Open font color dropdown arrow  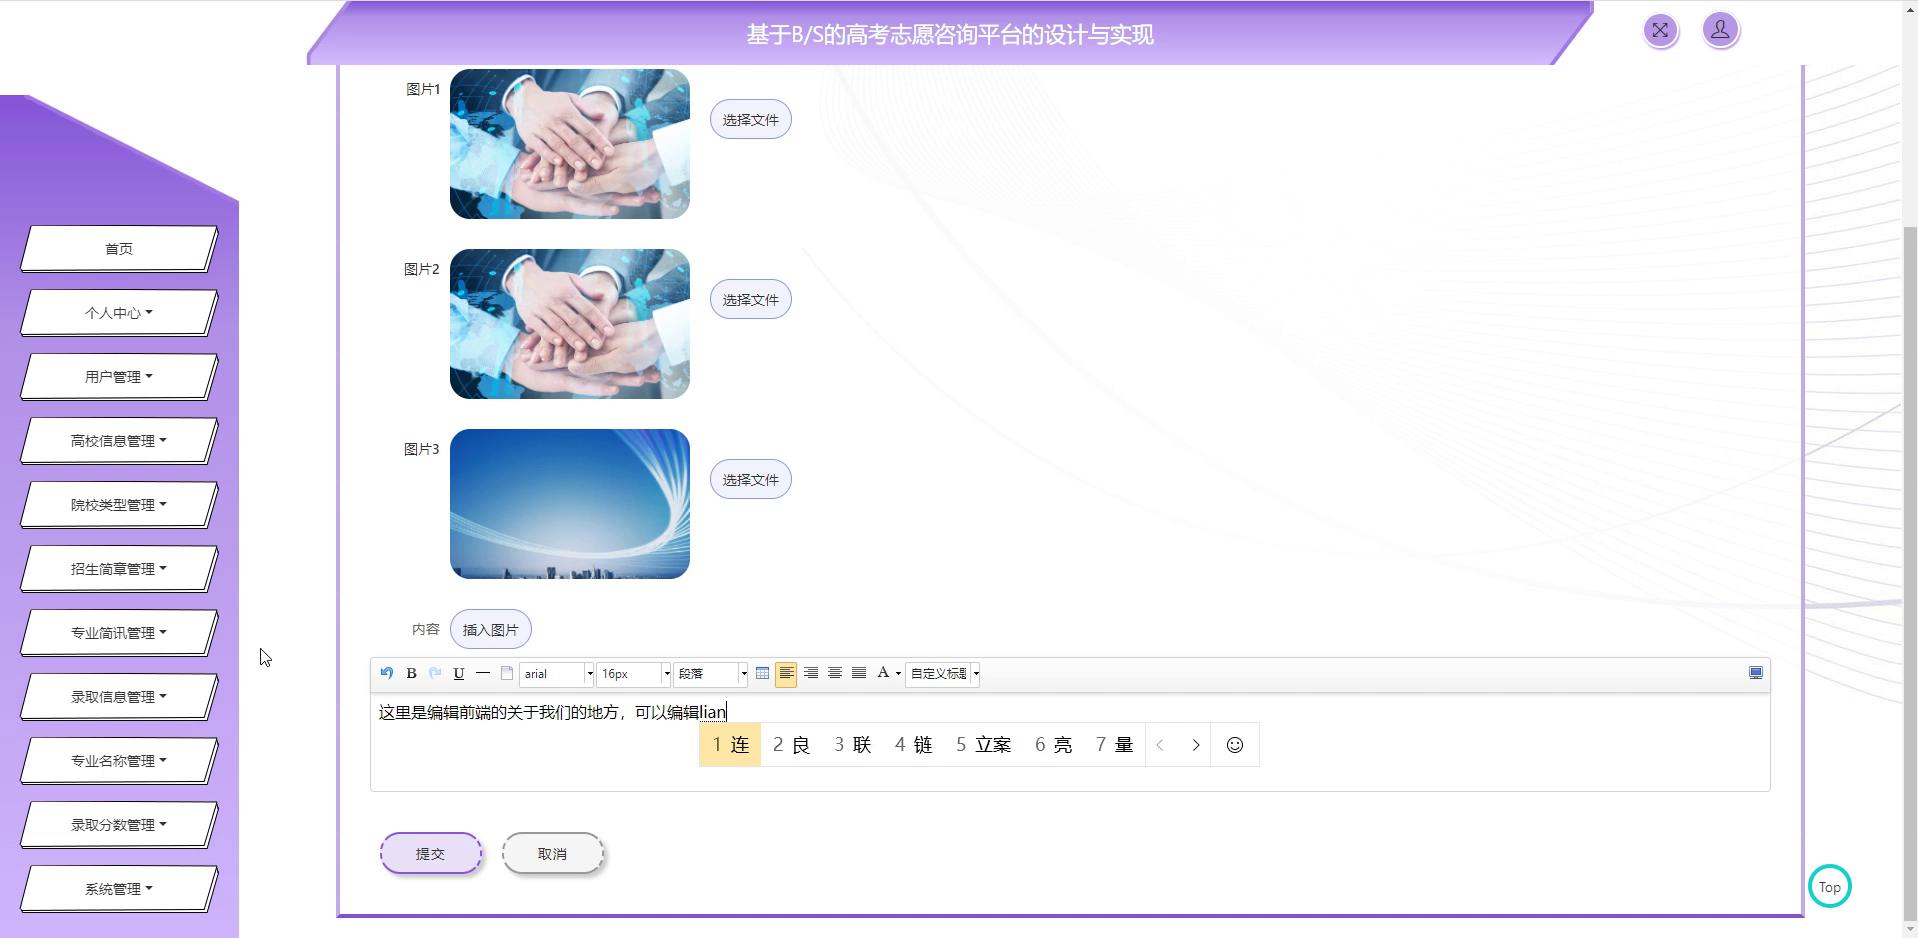click(x=898, y=673)
